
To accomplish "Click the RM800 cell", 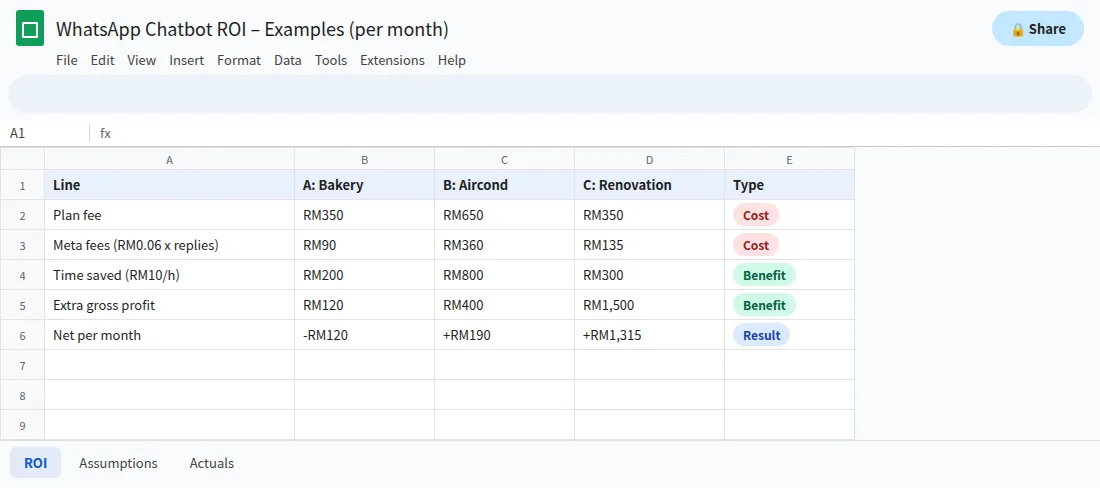I will tap(504, 276).
